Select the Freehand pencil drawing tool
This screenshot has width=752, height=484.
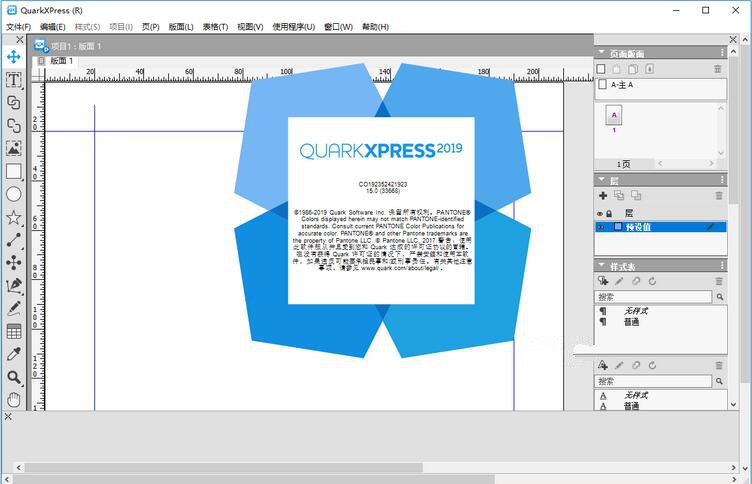13,308
